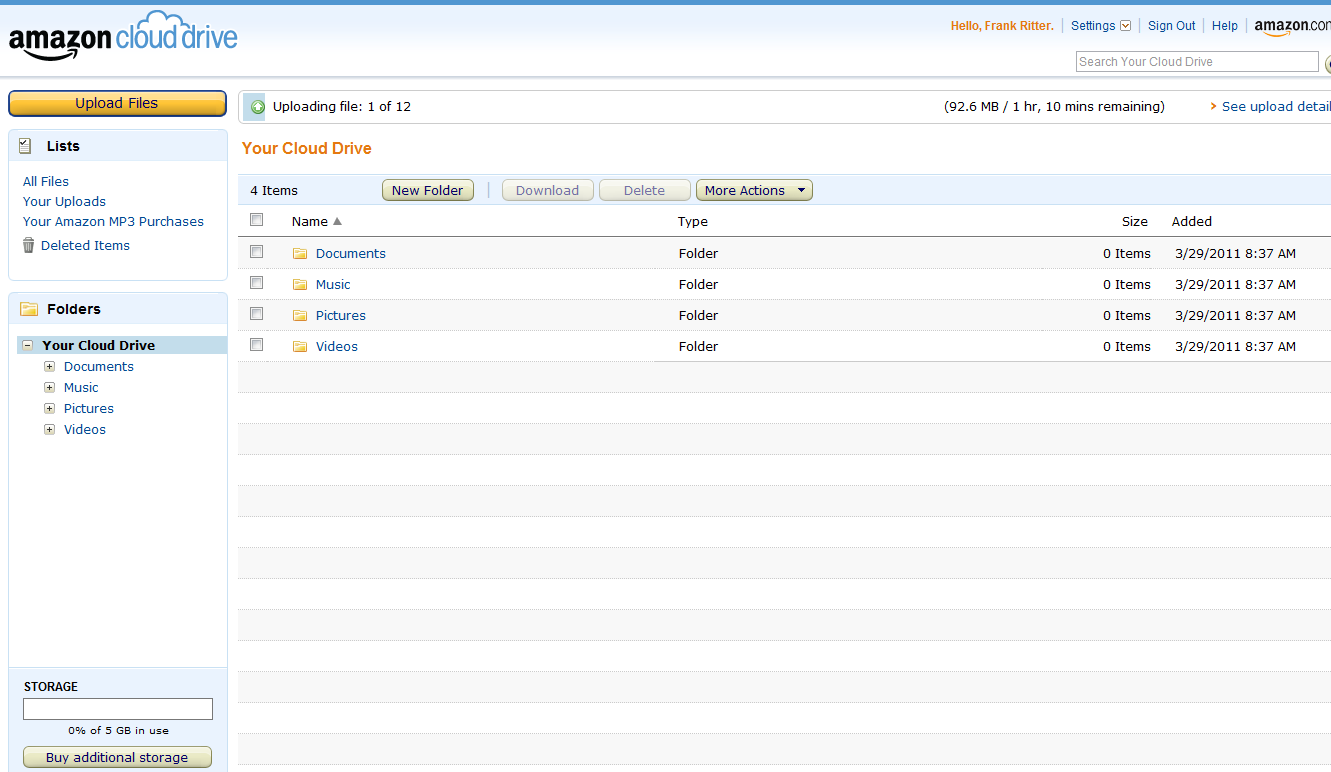Screen dimensions: 1331x772
Task: Click the Videos row '0 Items' size
Action: (x=1127, y=346)
